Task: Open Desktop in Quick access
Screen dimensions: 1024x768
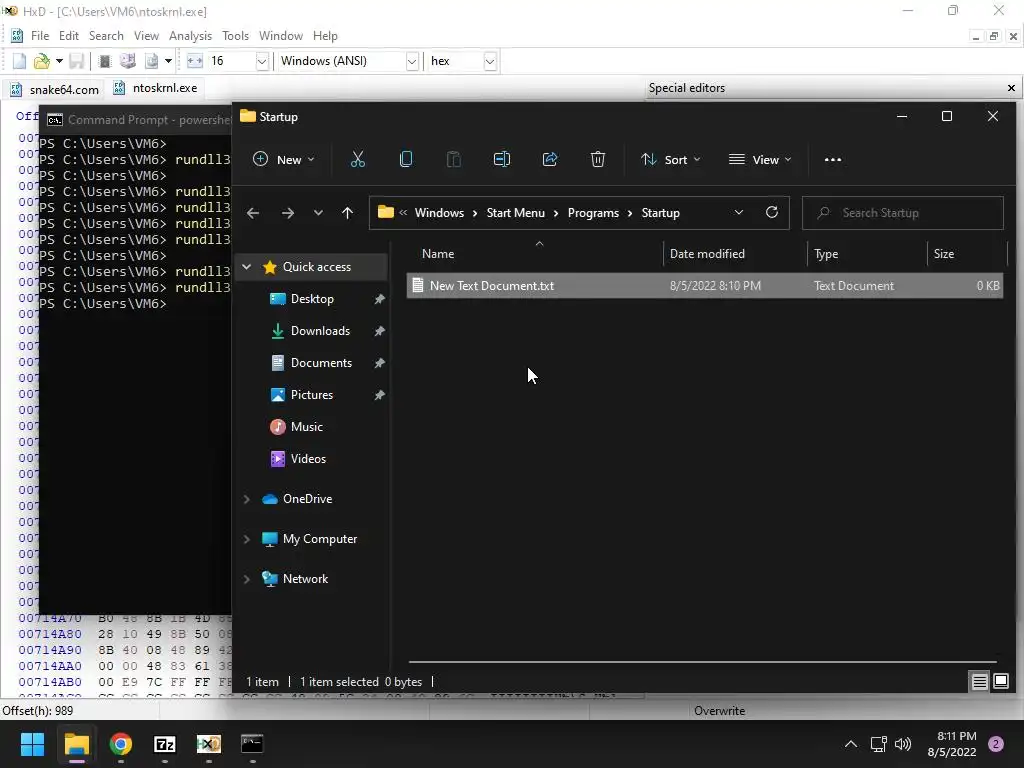Action: [x=312, y=299]
